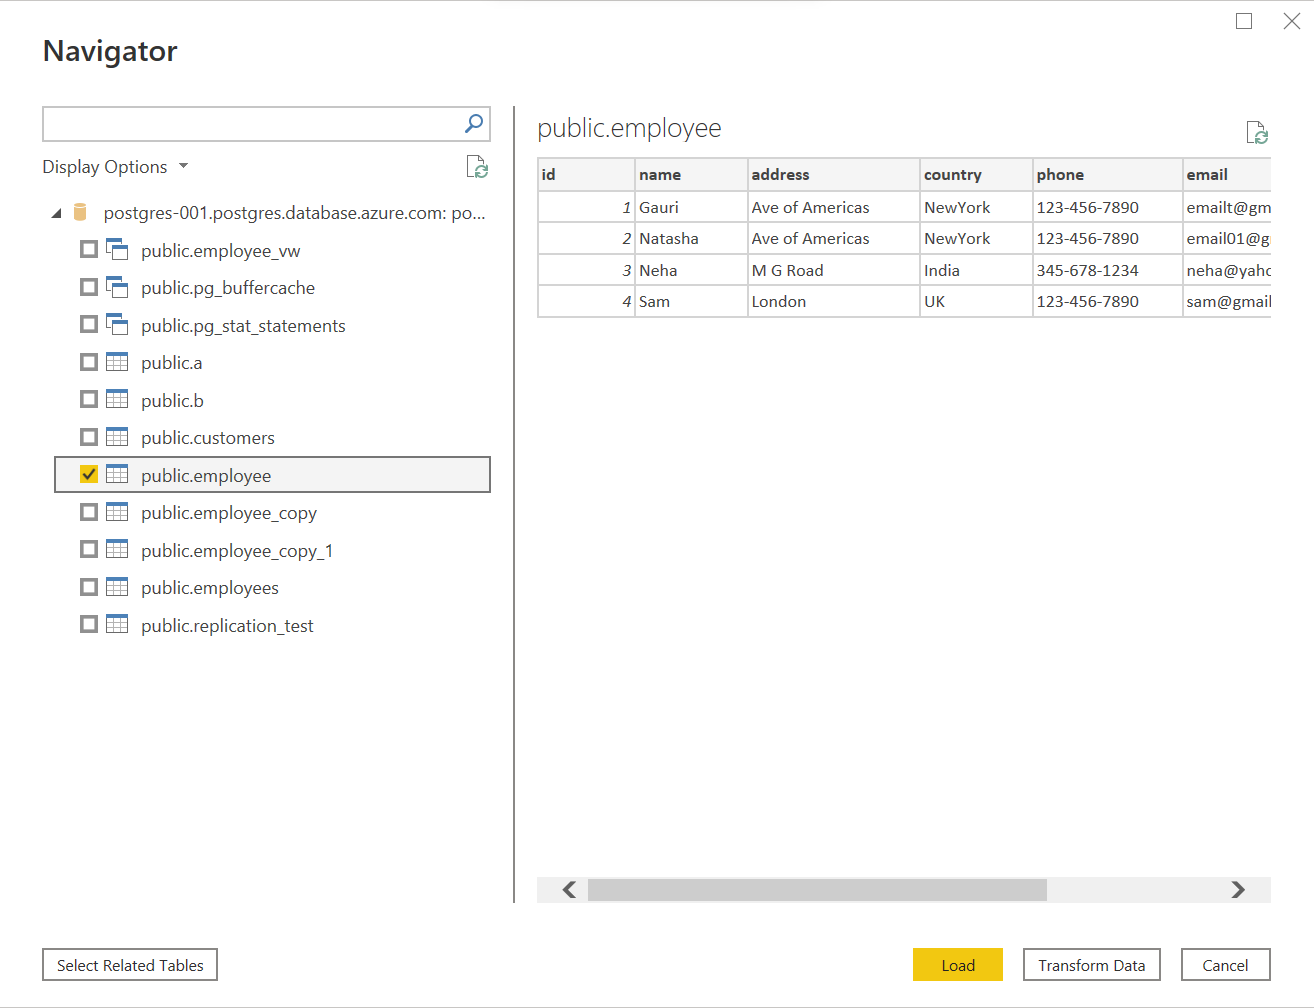Select the public.employees tree item
Viewport: 1314px width, 1008px height.
[210, 588]
